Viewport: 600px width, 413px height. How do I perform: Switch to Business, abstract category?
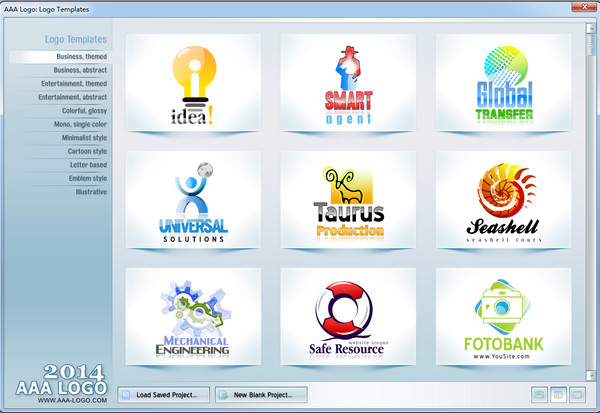(80, 71)
